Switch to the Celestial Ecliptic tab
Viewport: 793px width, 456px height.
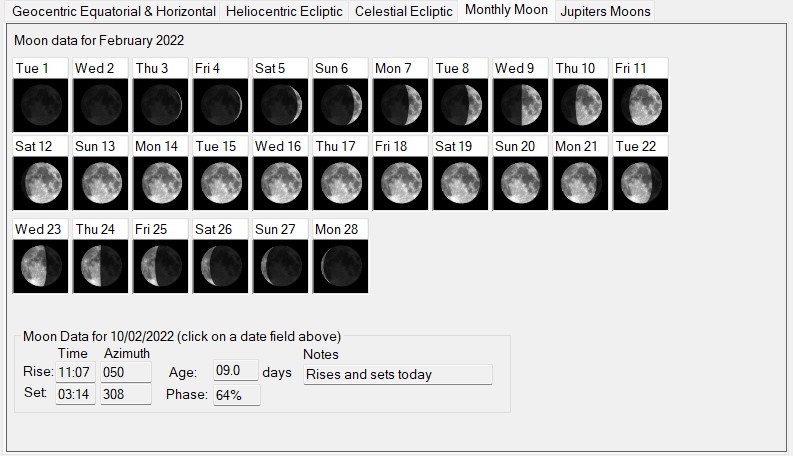coord(403,12)
